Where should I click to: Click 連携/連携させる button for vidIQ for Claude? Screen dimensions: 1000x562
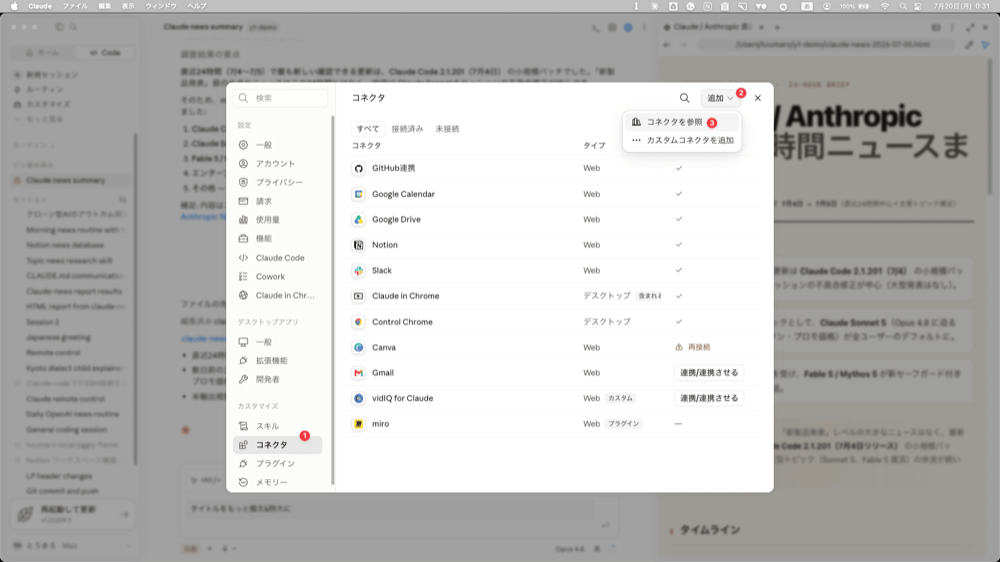click(709, 398)
